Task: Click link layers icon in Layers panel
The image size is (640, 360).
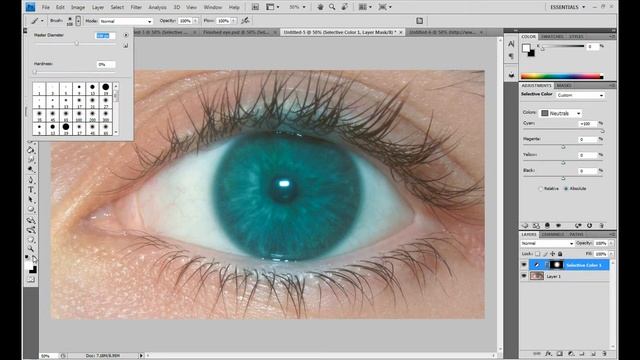Action: [537, 353]
